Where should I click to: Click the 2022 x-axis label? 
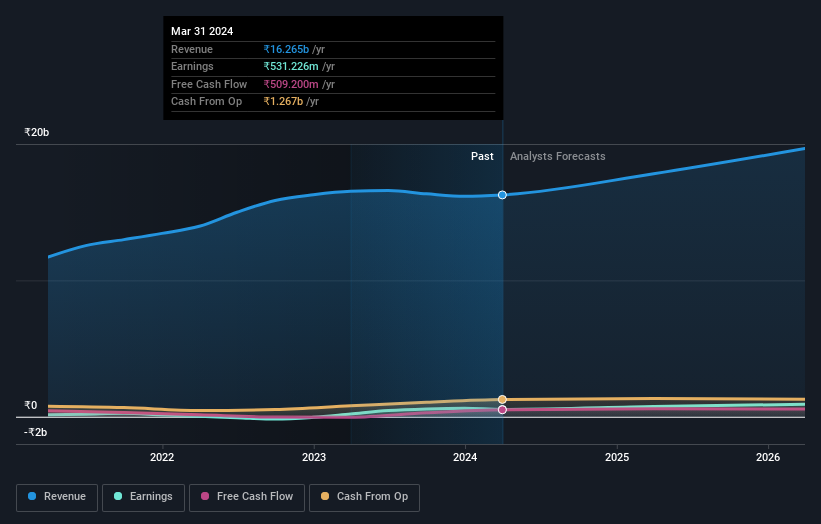pos(162,457)
